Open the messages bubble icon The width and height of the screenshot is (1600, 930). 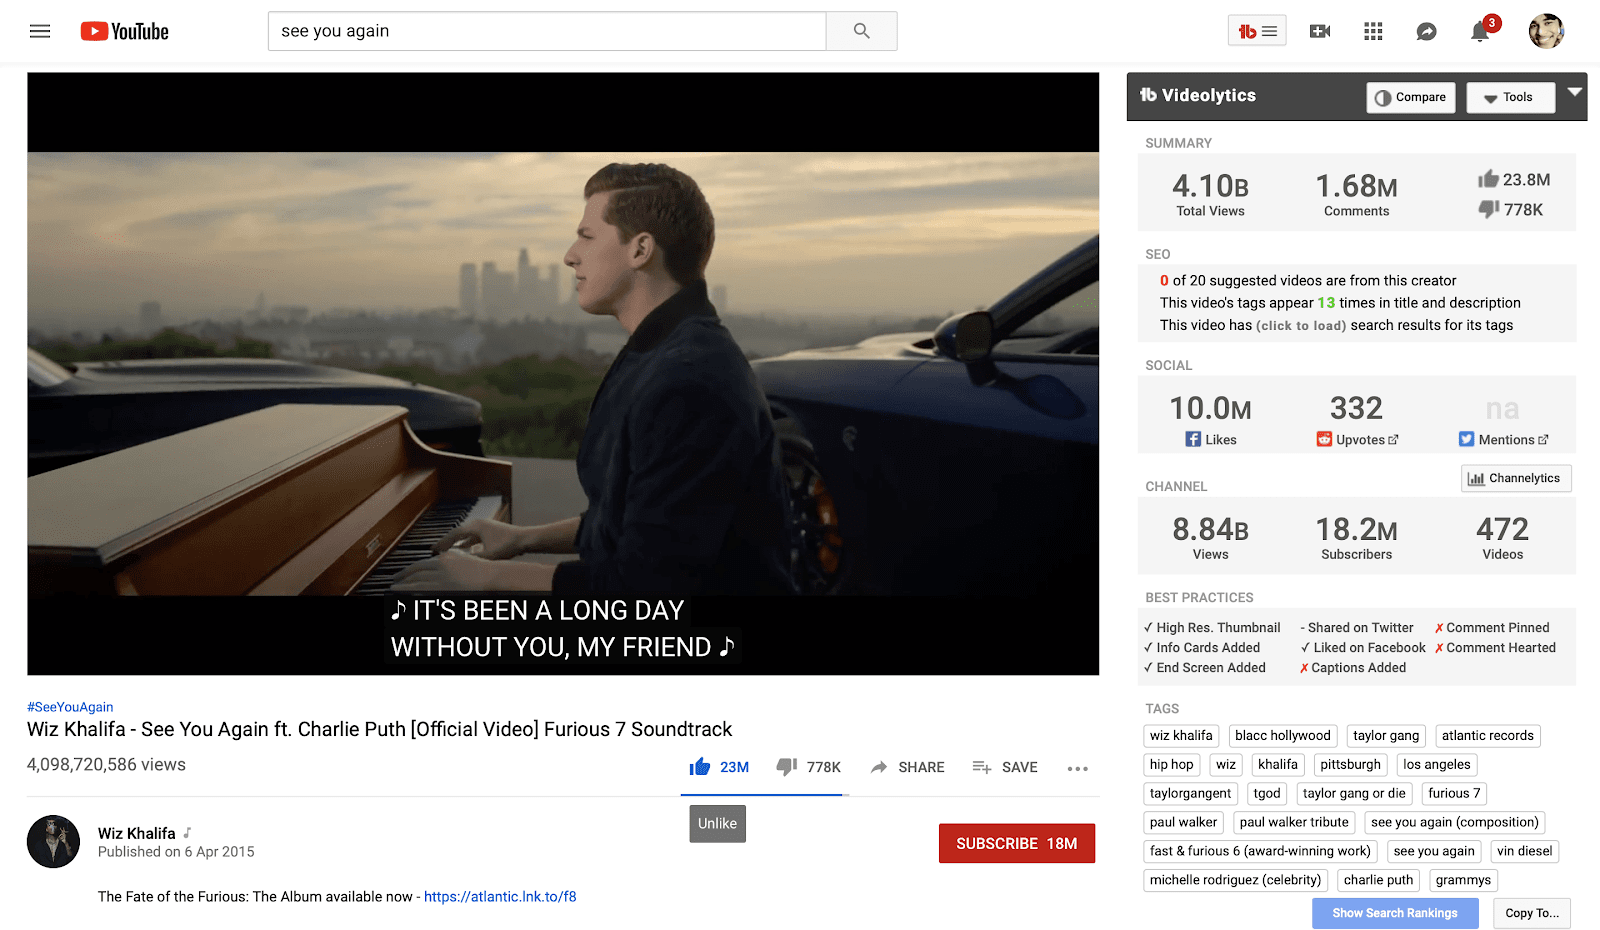pyautogui.click(x=1427, y=32)
